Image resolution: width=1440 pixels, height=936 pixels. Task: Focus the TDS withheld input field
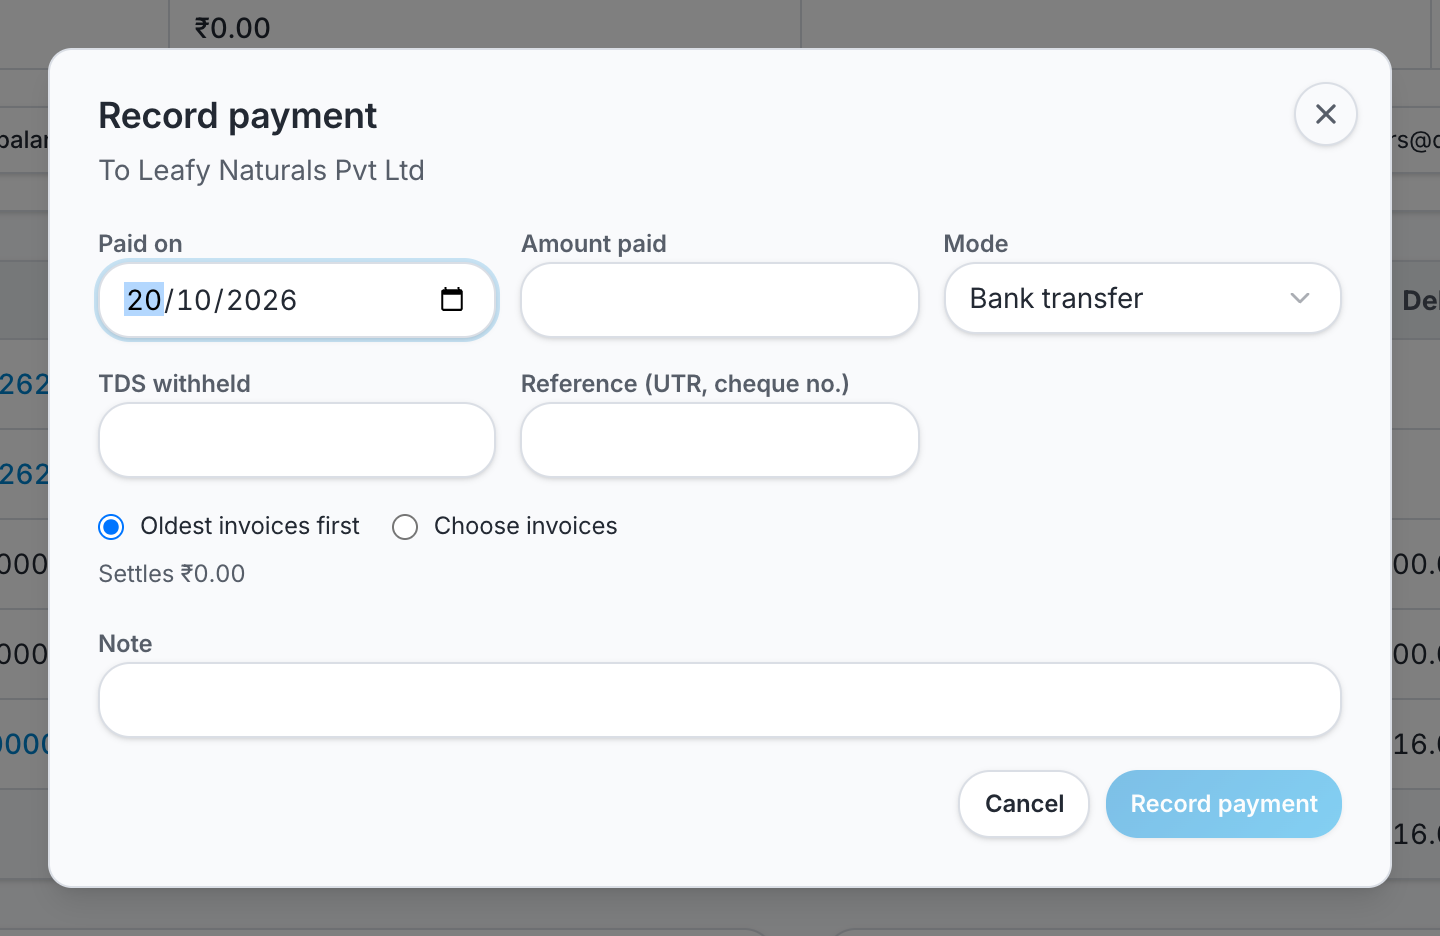pyautogui.click(x=297, y=440)
